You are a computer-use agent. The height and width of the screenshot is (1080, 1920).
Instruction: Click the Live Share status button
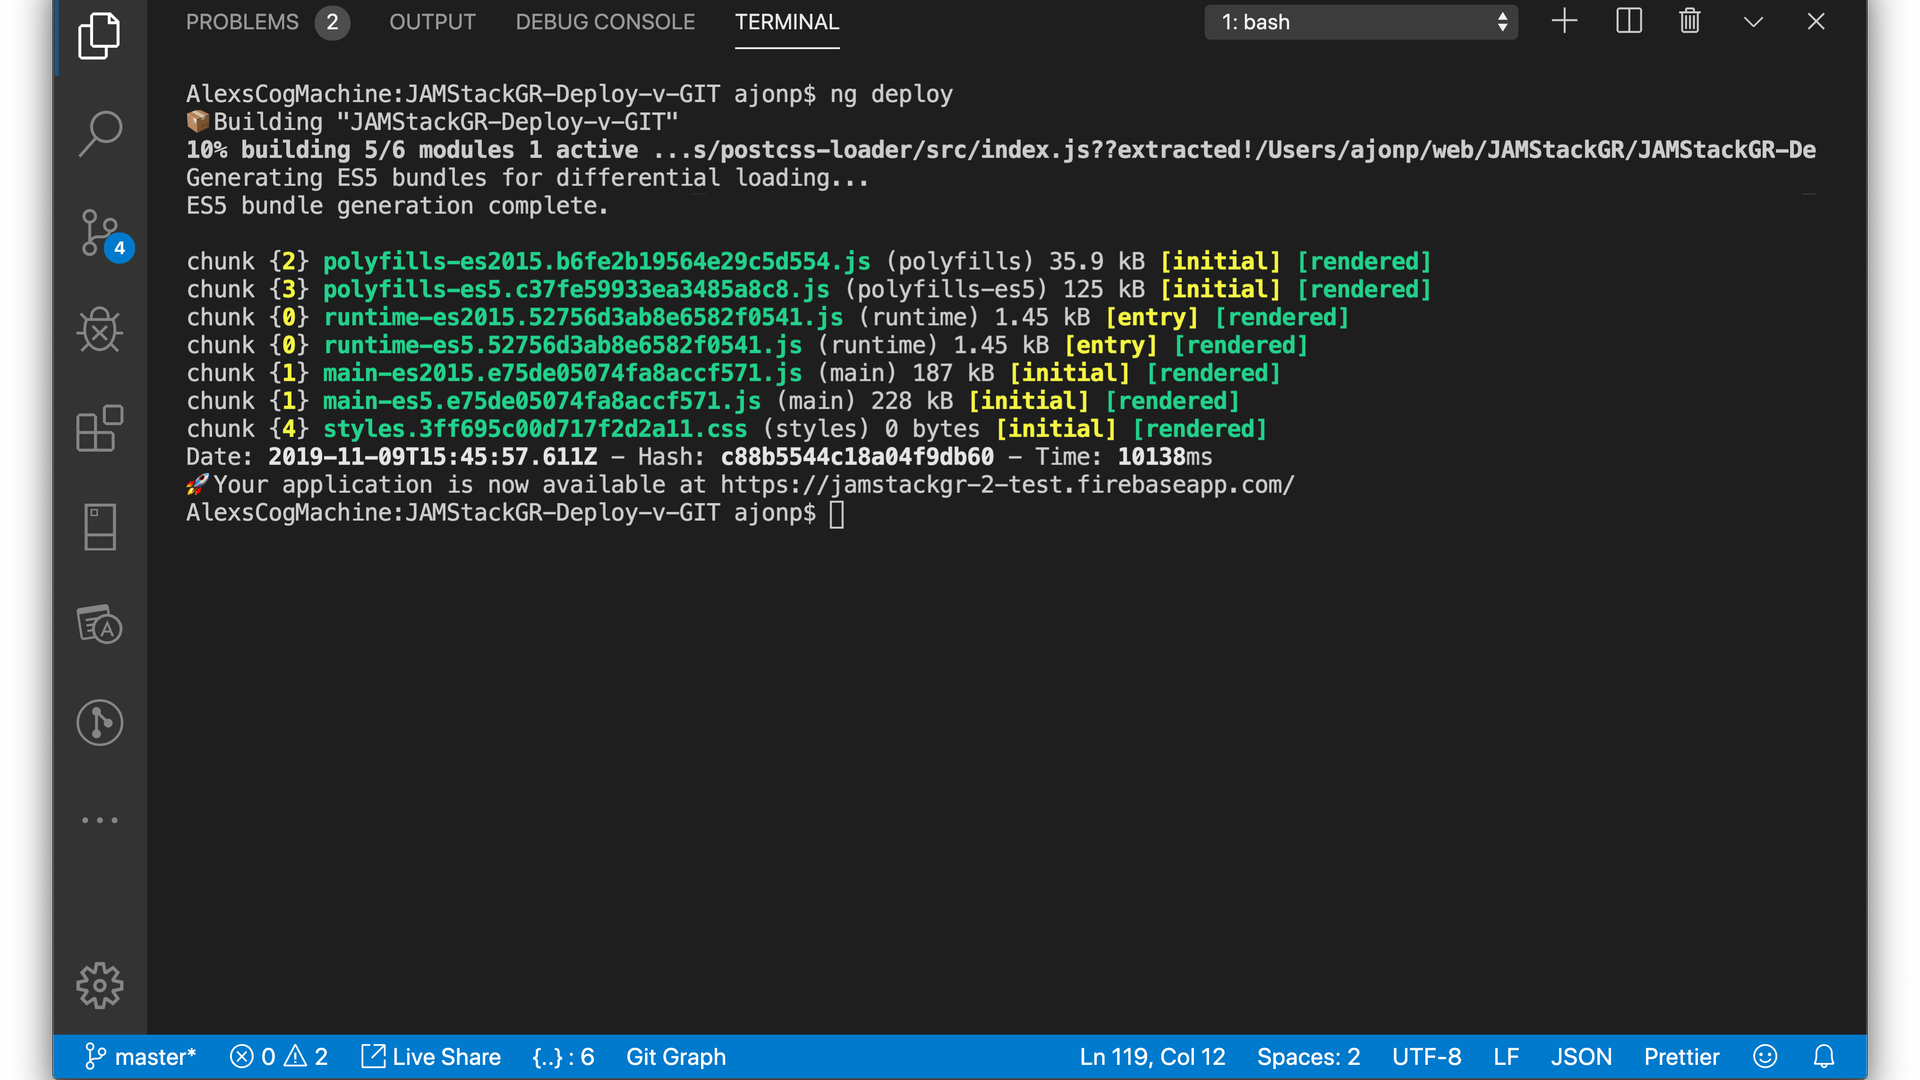(431, 1057)
